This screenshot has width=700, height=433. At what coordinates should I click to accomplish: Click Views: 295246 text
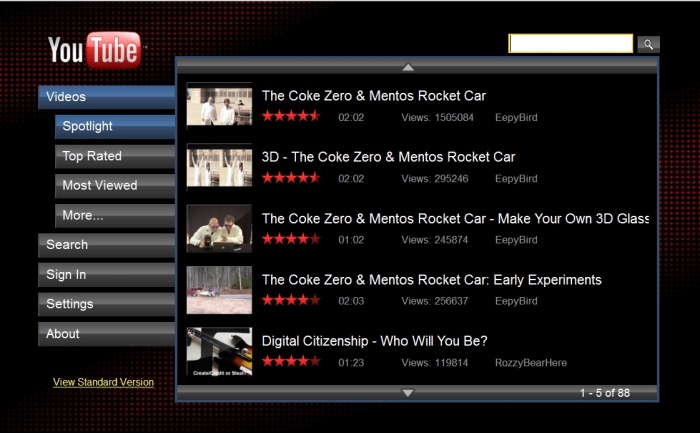[x=435, y=179]
